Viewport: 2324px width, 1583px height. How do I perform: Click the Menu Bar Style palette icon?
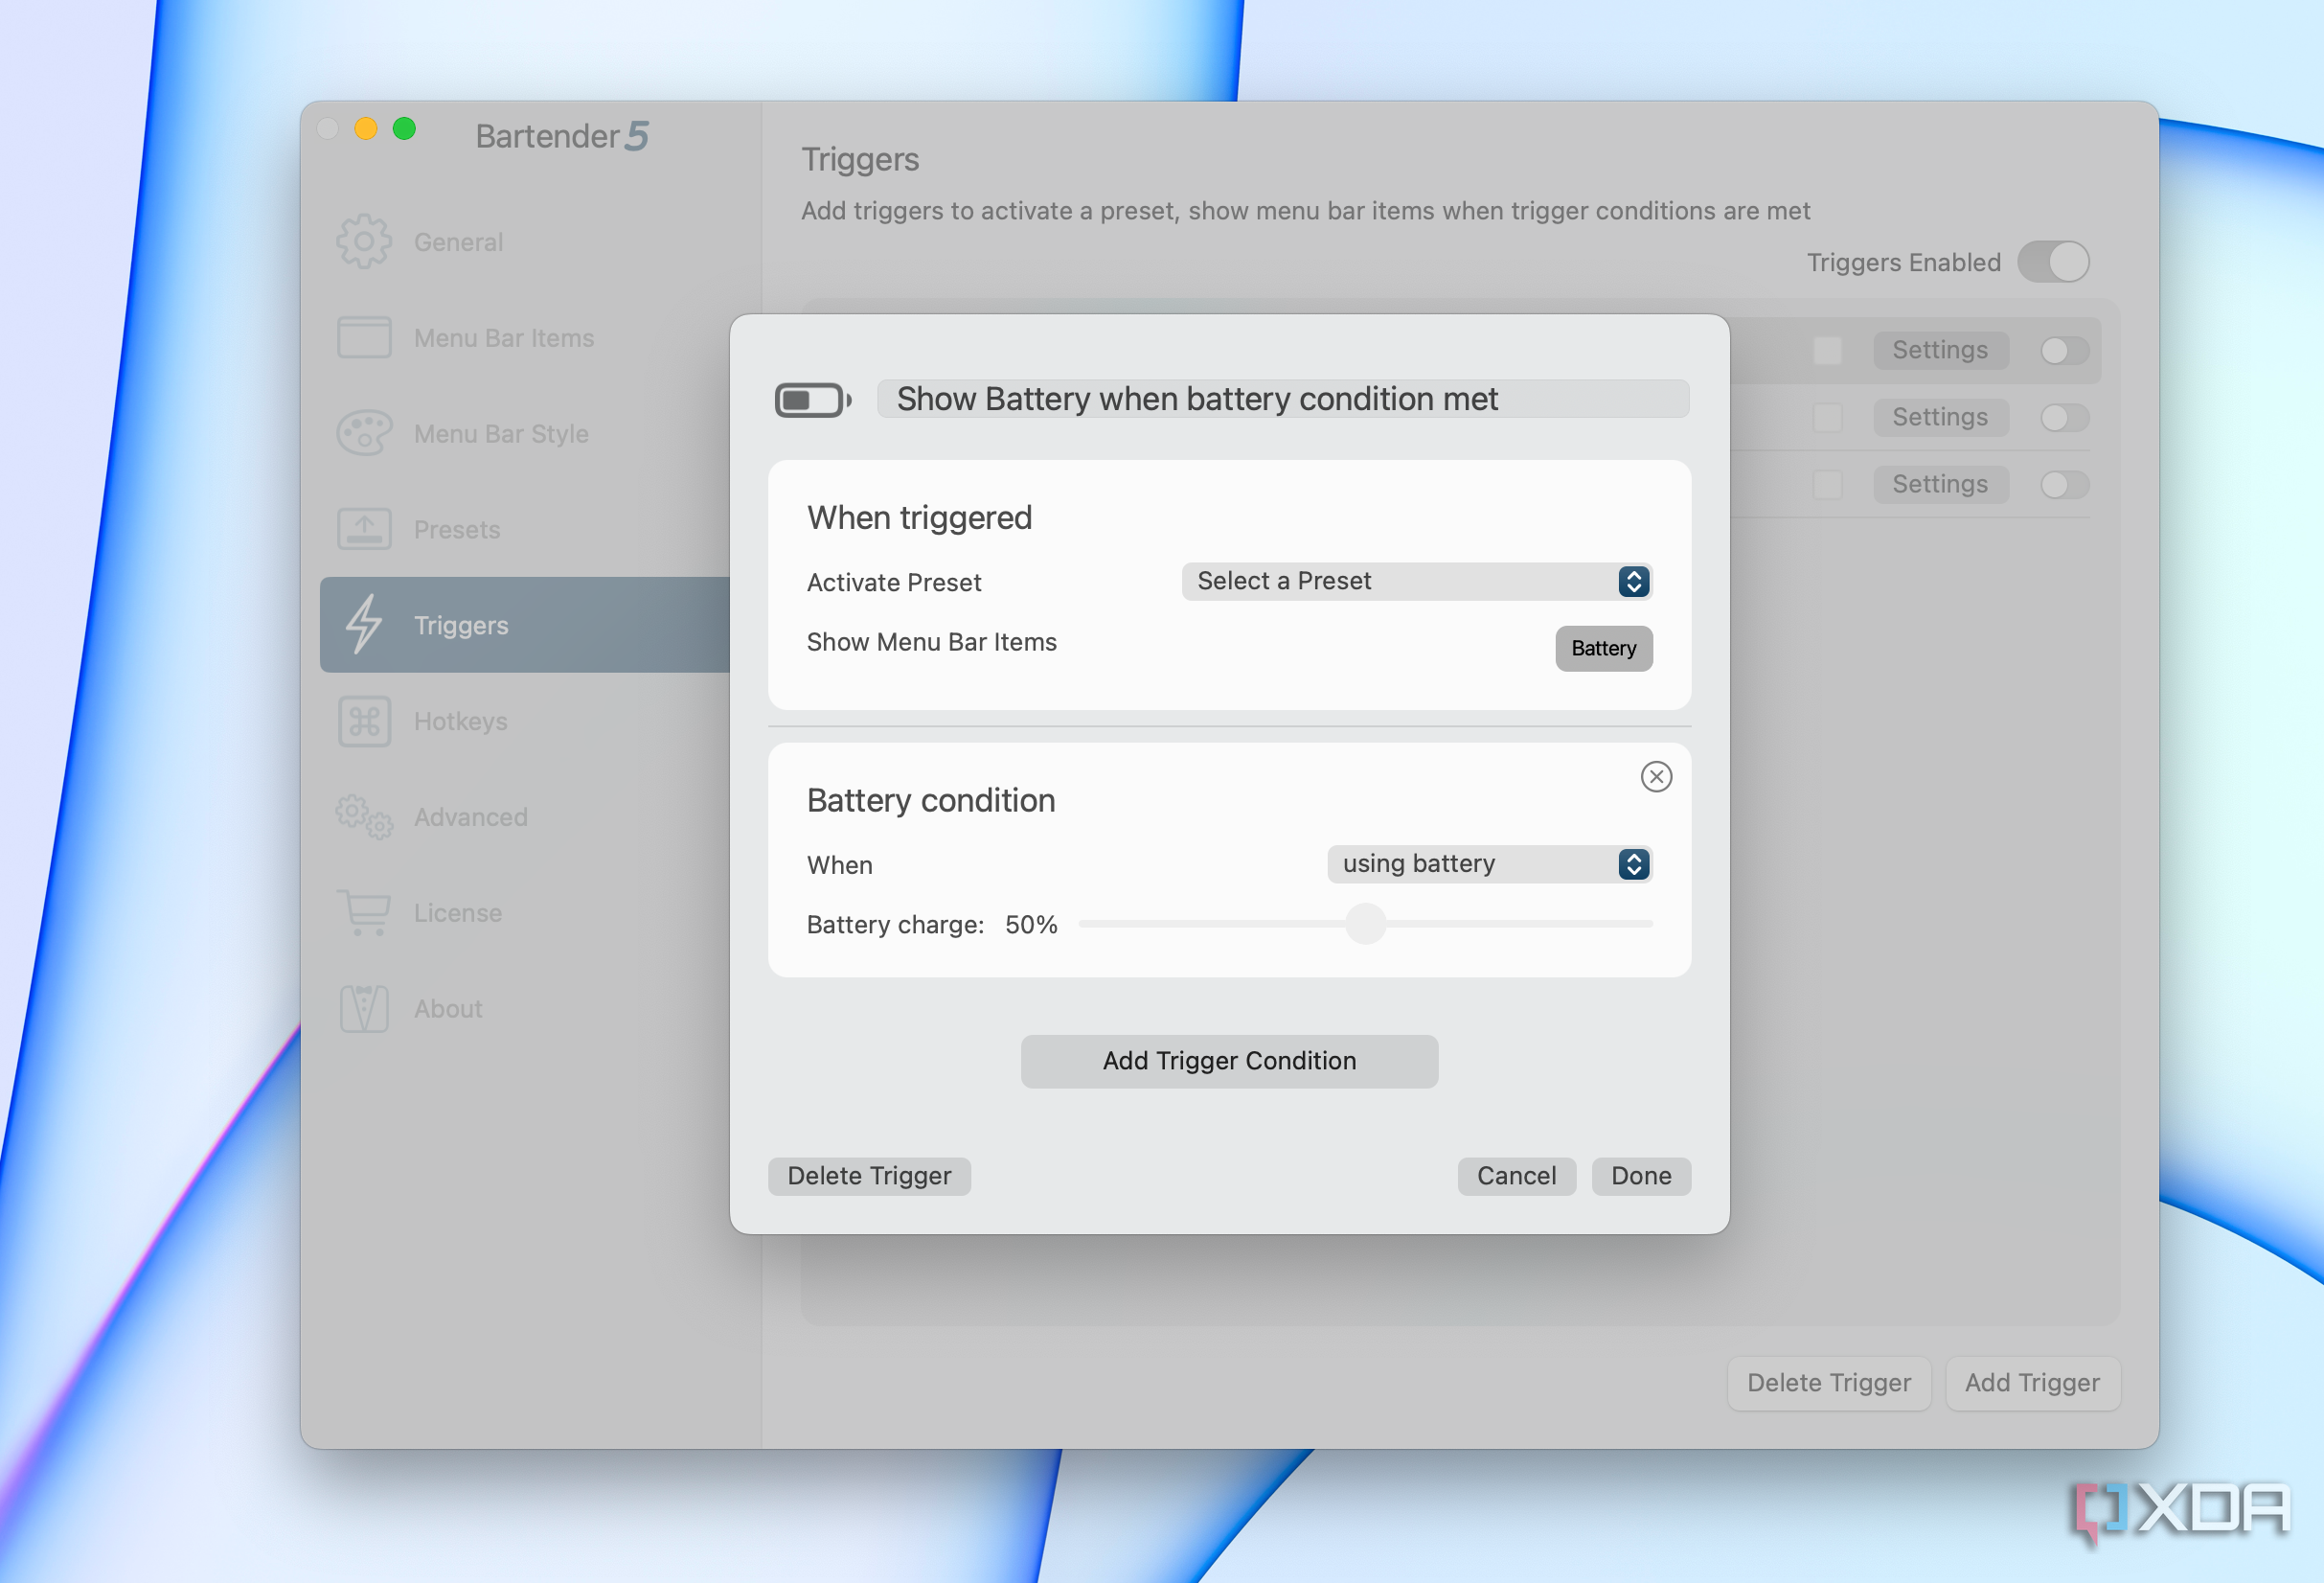point(363,433)
